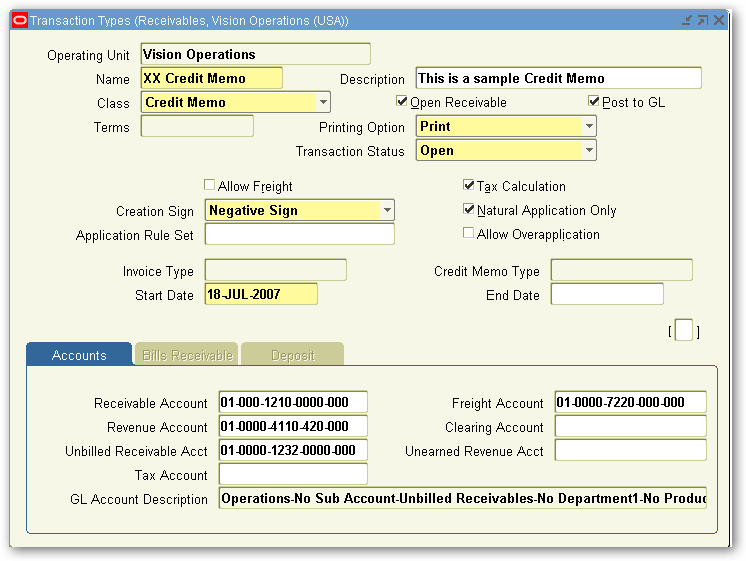Click the descriptive flexfield bracket box

pyautogui.click(x=684, y=331)
